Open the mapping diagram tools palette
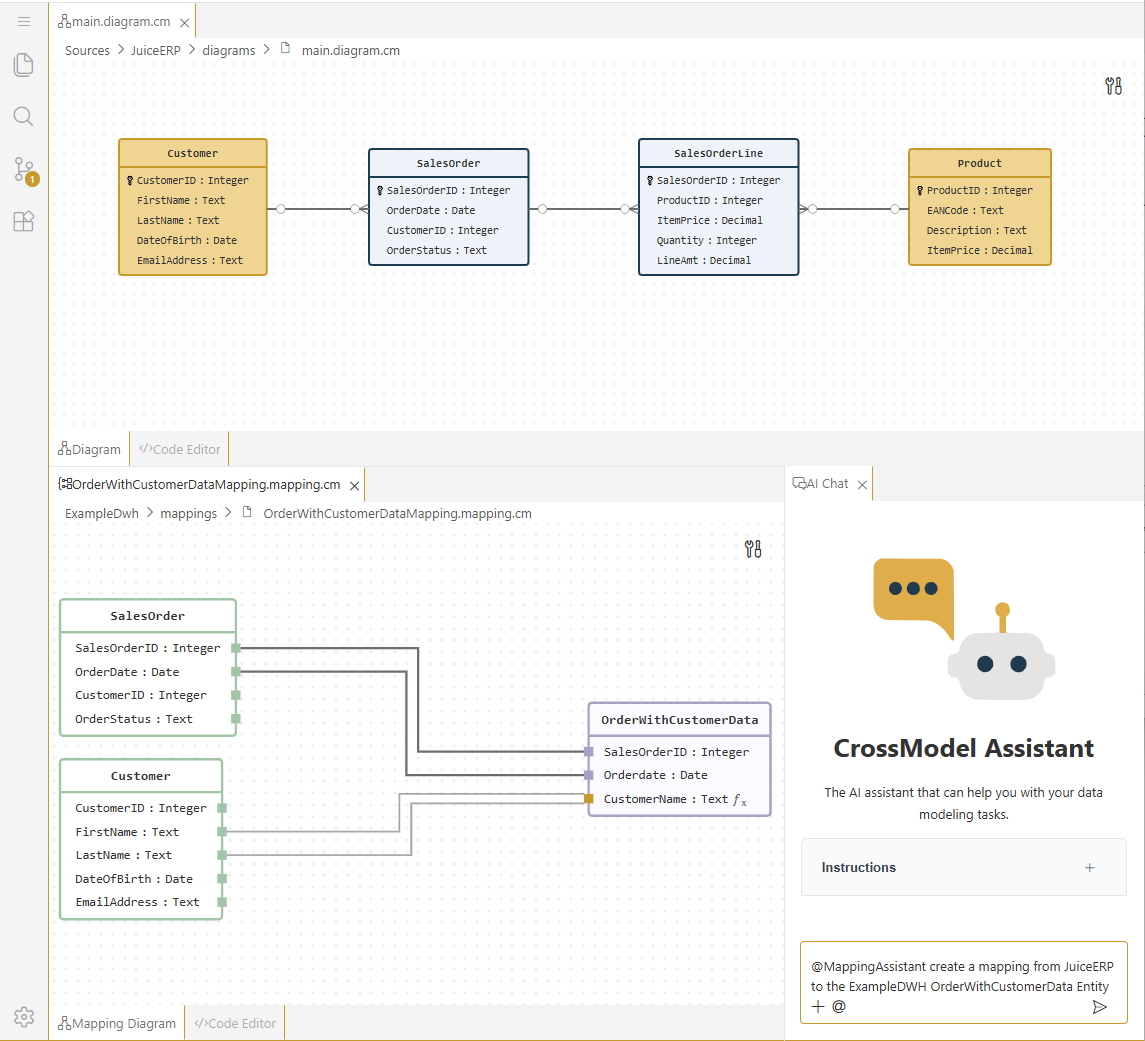 pyautogui.click(x=754, y=548)
